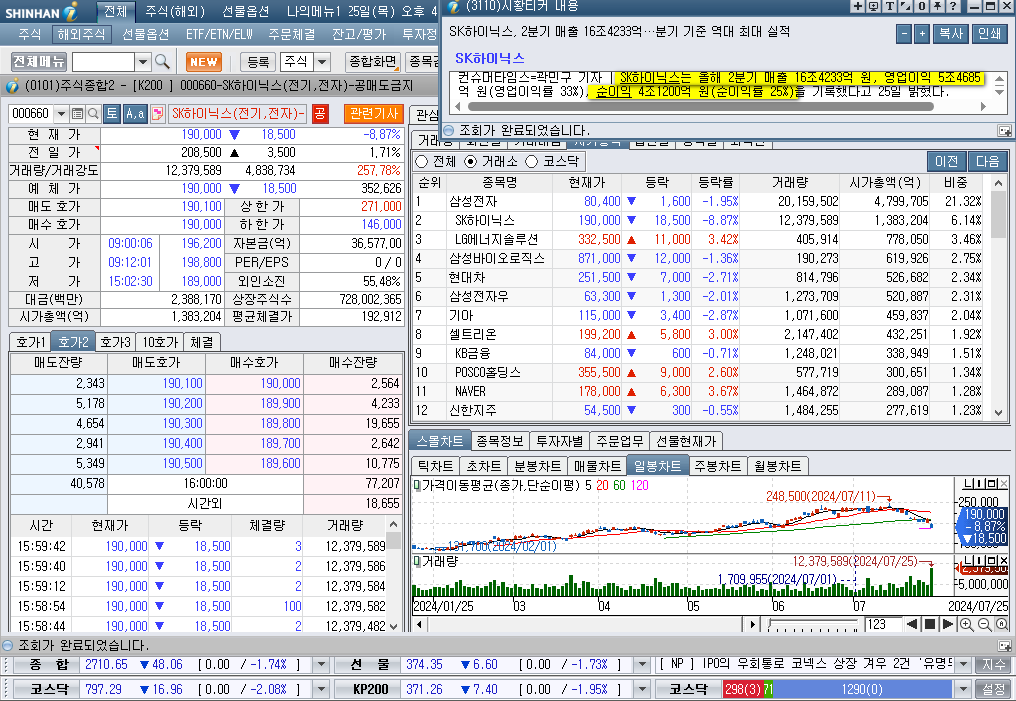The width and height of the screenshot is (1016, 701).
Task: Select the 코스닥 radio button
Action: pos(532,161)
